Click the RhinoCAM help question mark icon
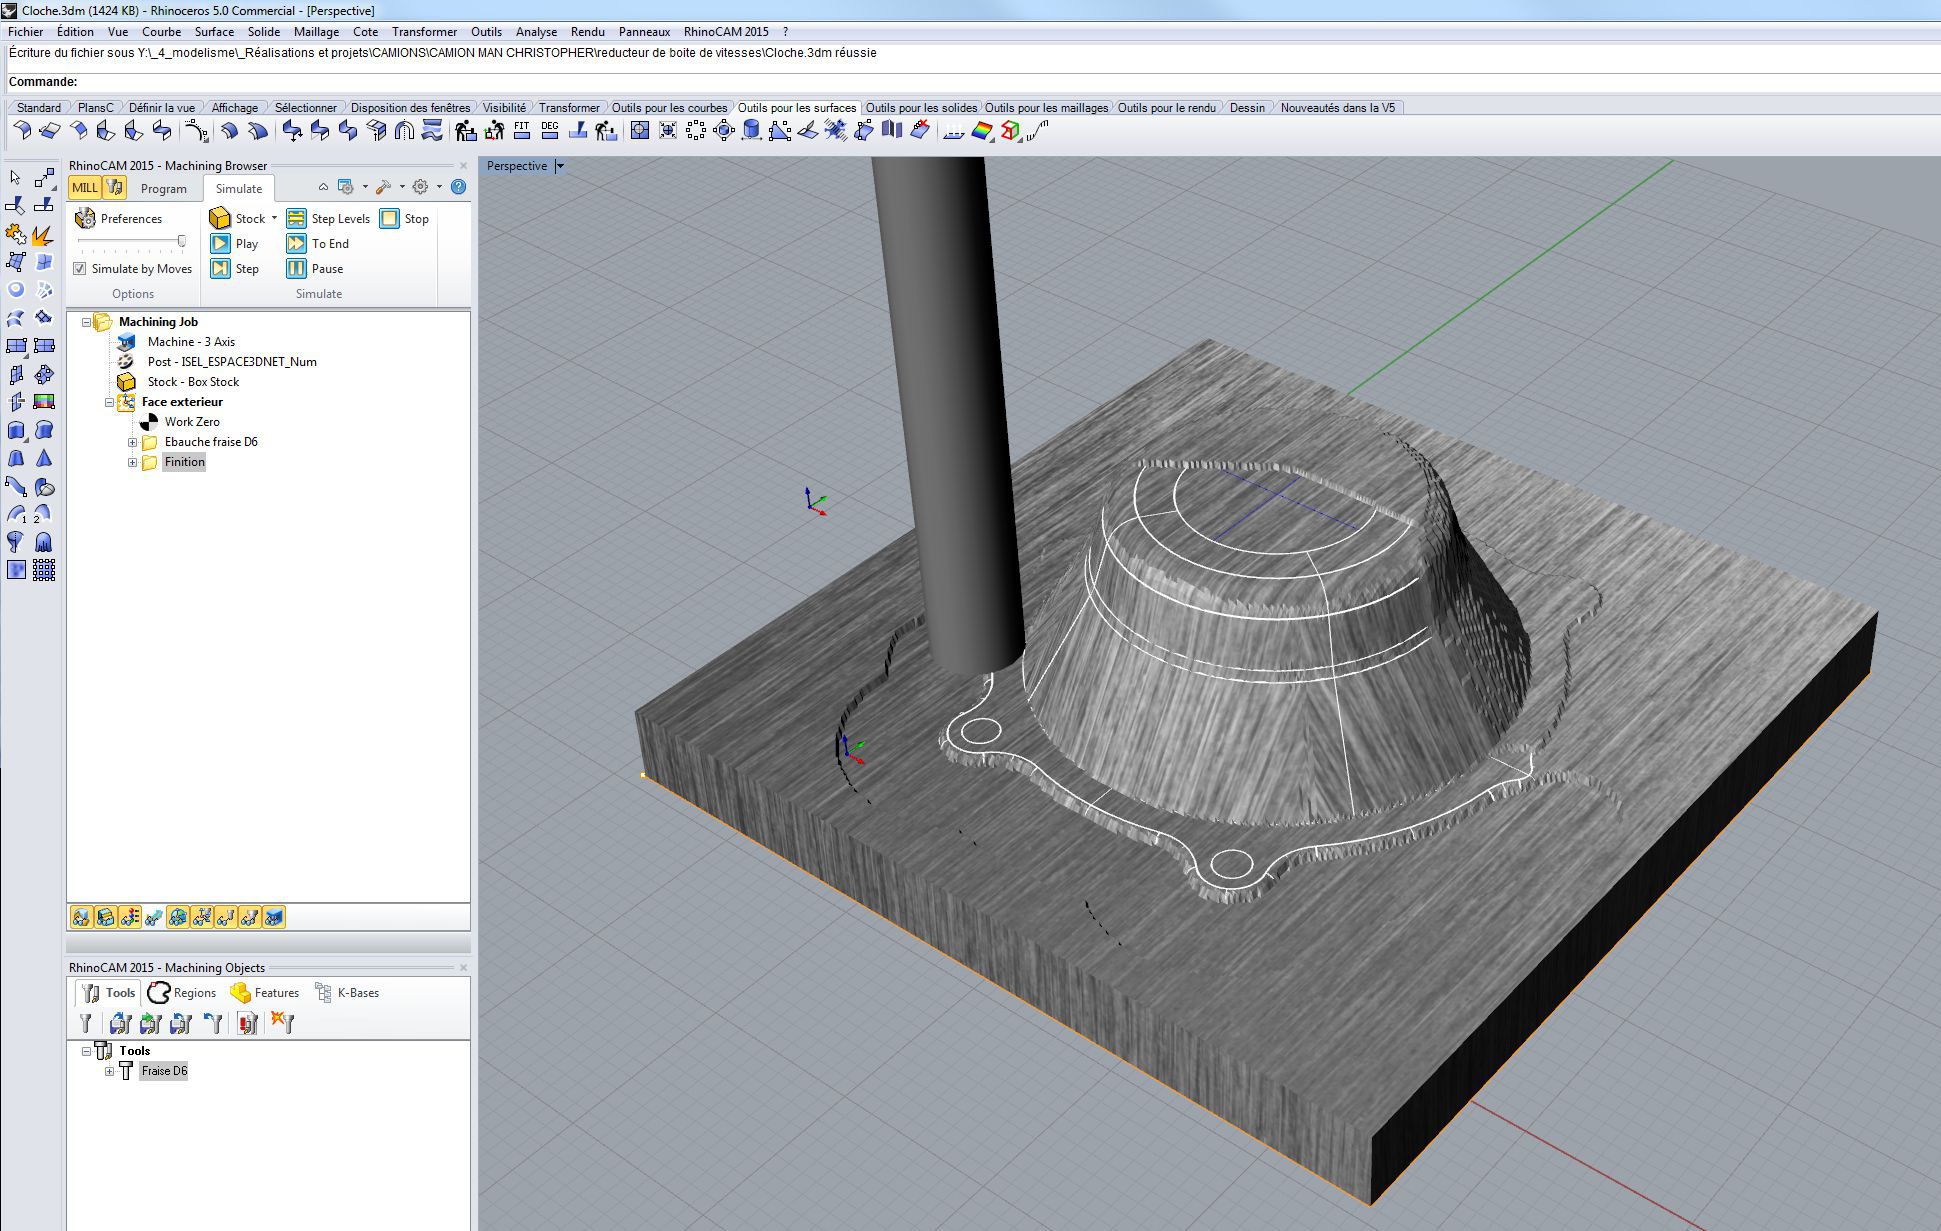Image resolution: width=1941 pixels, height=1231 pixels. tap(458, 187)
